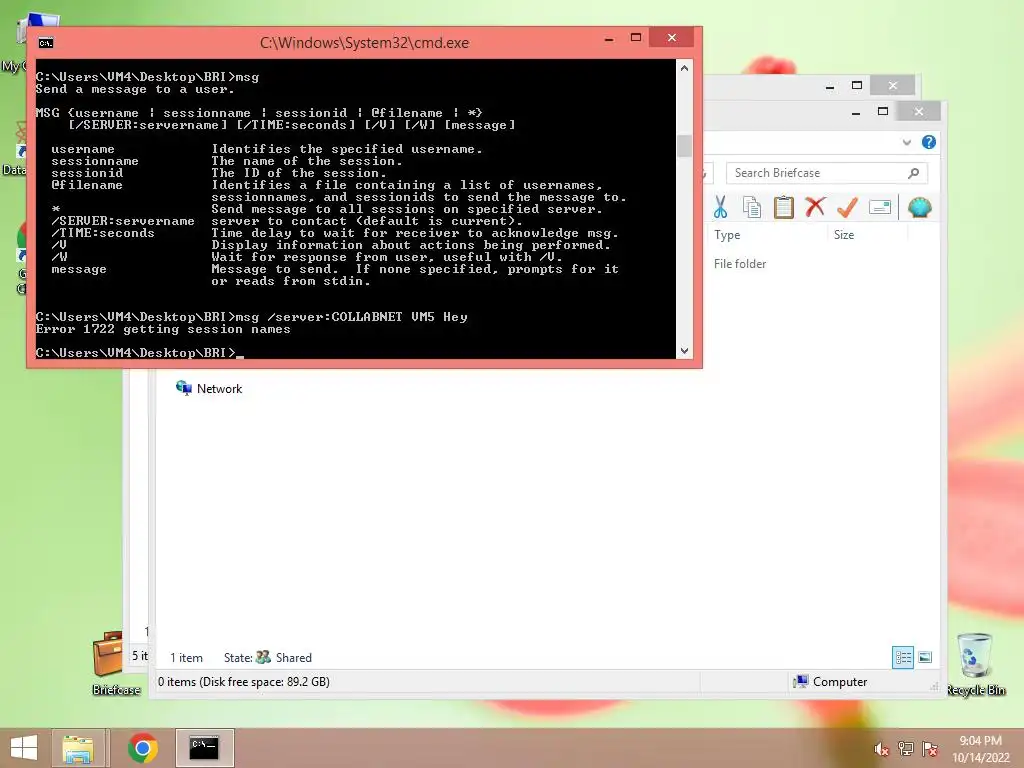Viewport: 1024px width, 768px height.
Task: Click the cmd.exe title bar system icon
Action: 46,43
